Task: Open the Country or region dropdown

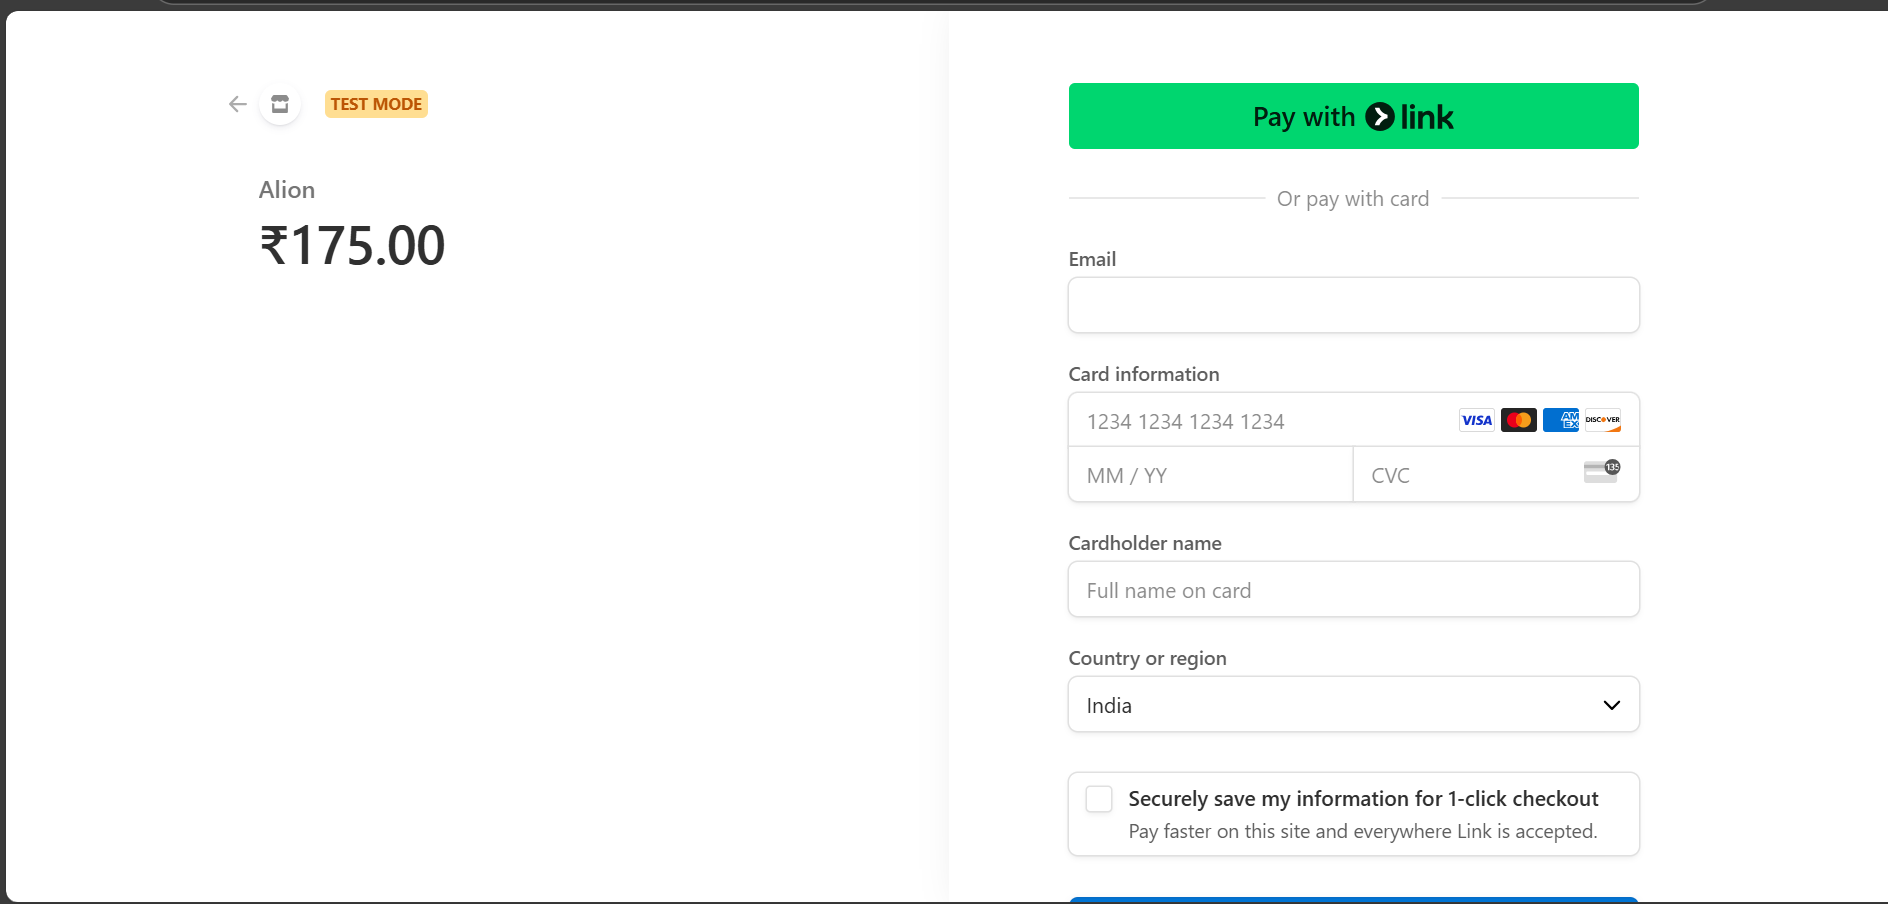Action: pos(1353,704)
